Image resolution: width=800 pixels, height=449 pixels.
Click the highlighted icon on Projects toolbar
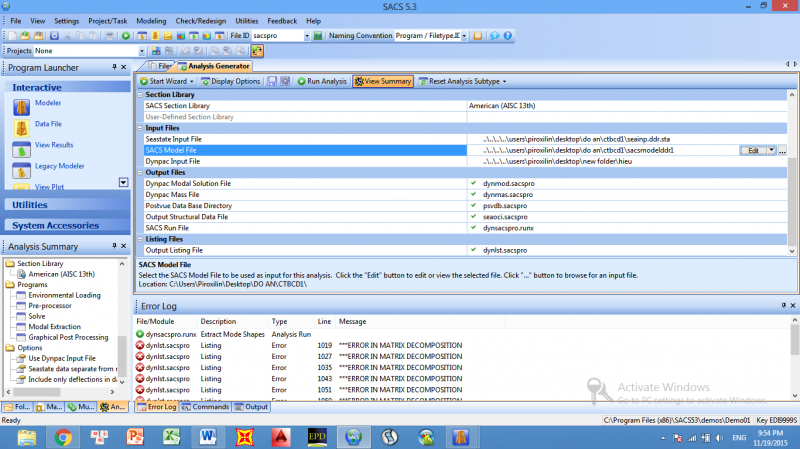257,51
